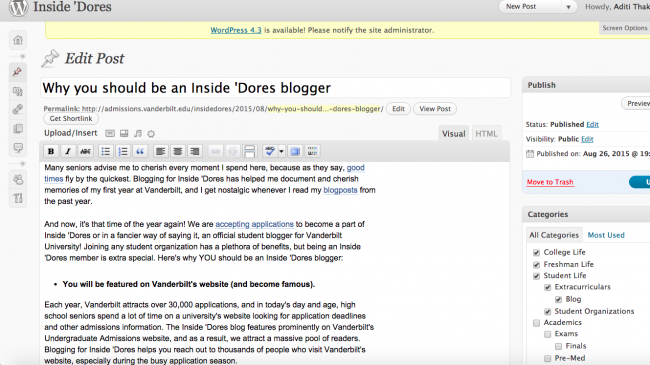Click into the post title field
Screen dimensions: 650x365
coord(275,88)
